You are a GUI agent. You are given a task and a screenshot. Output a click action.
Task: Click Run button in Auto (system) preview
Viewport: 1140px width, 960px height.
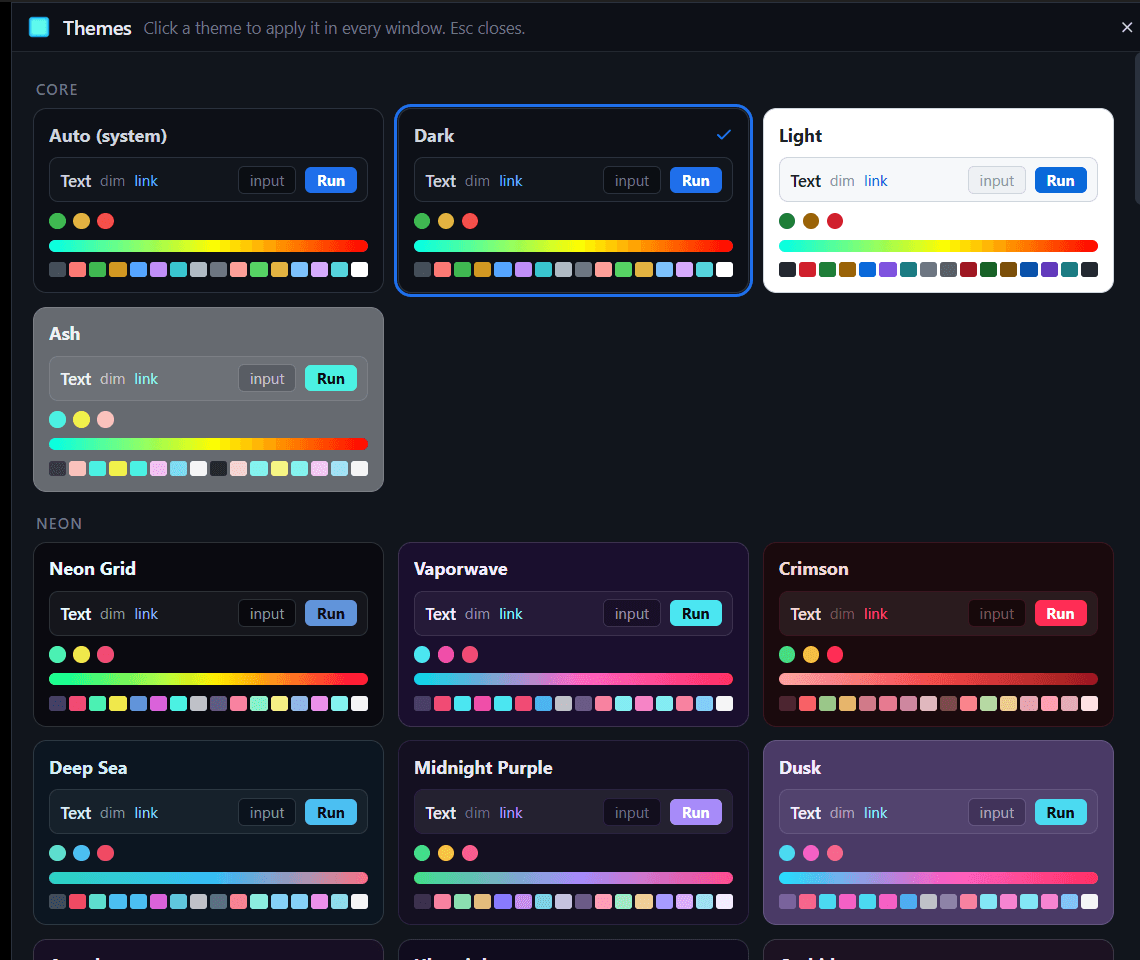(331, 180)
